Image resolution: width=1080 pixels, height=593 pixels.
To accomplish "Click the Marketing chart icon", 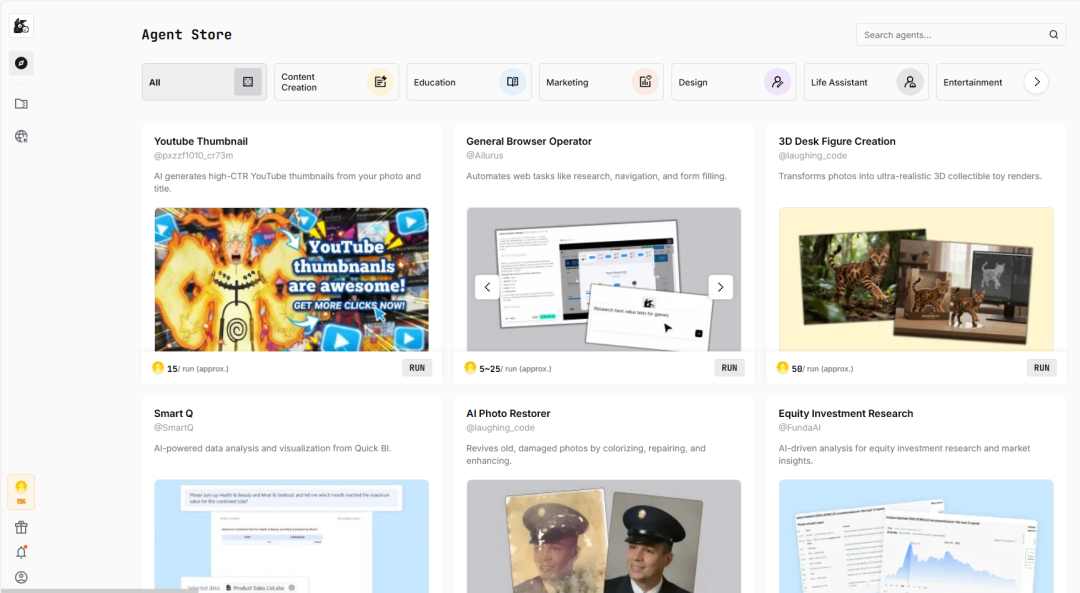I will (645, 82).
